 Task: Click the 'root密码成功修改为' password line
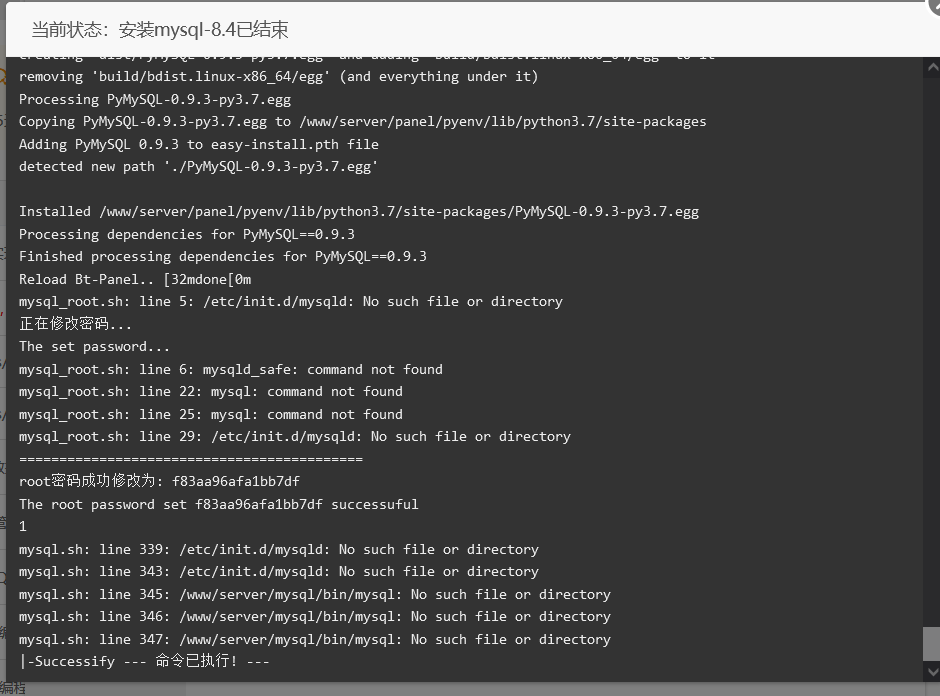159,481
